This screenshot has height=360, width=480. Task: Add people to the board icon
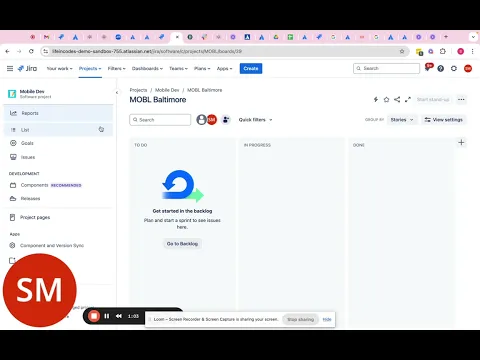tap(226, 120)
